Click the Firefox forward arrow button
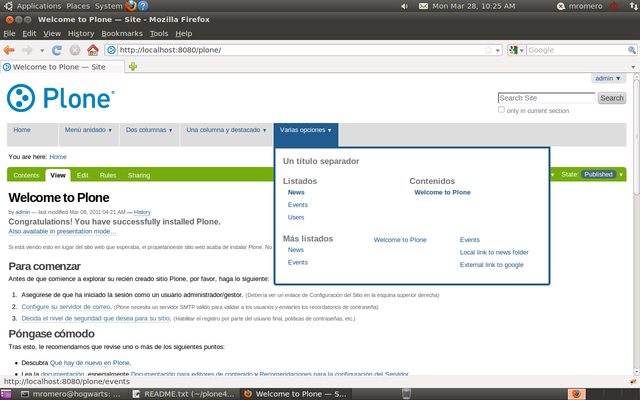The image size is (640, 400). click(27, 50)
